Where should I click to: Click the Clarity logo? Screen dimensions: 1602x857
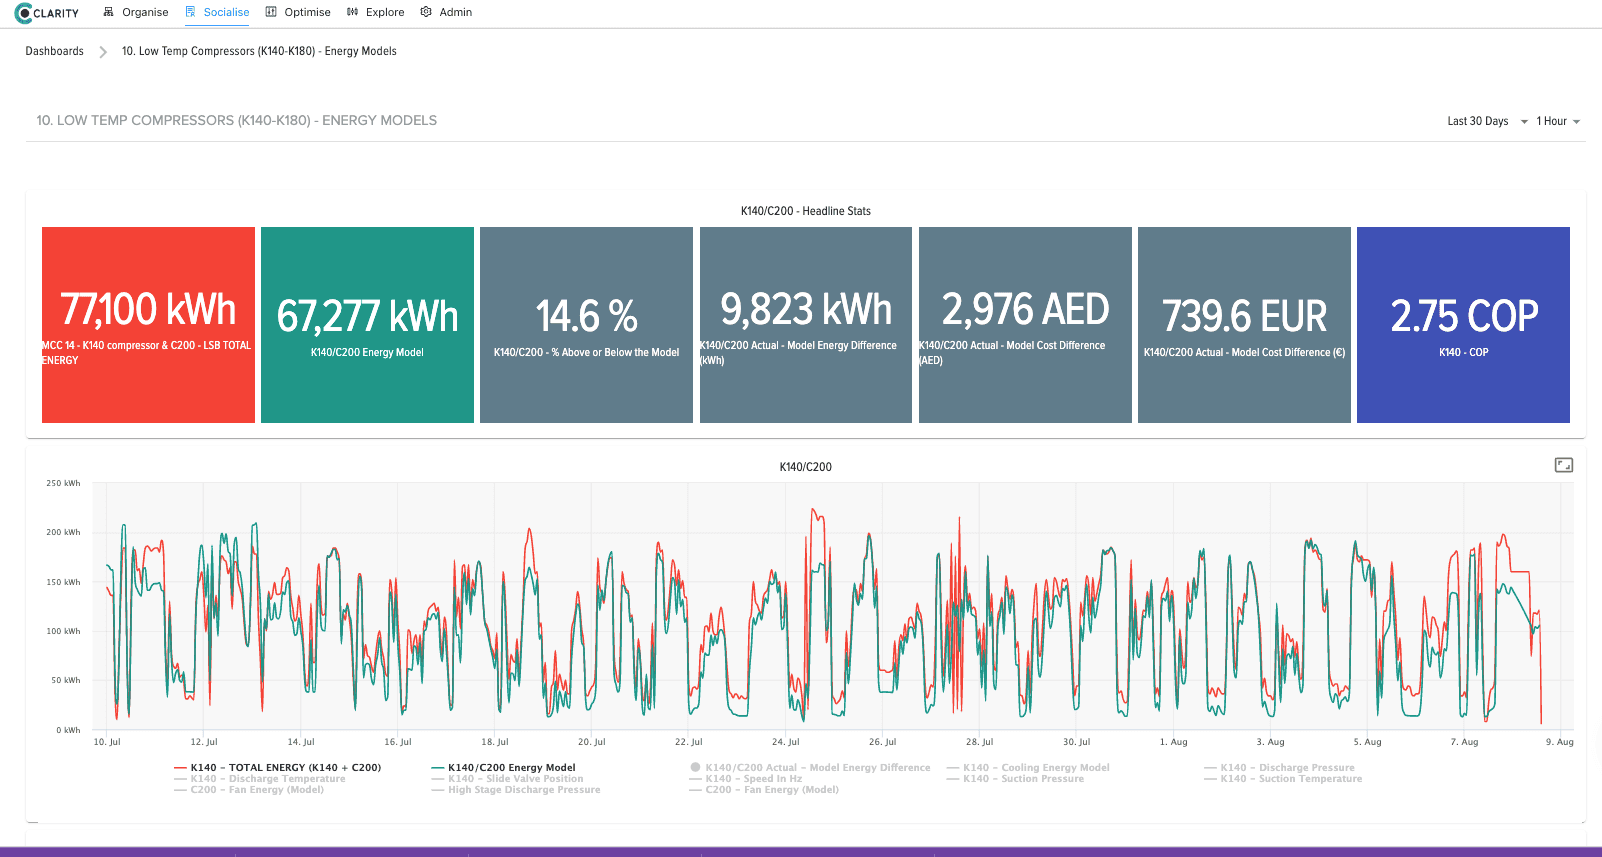[47, 13]
